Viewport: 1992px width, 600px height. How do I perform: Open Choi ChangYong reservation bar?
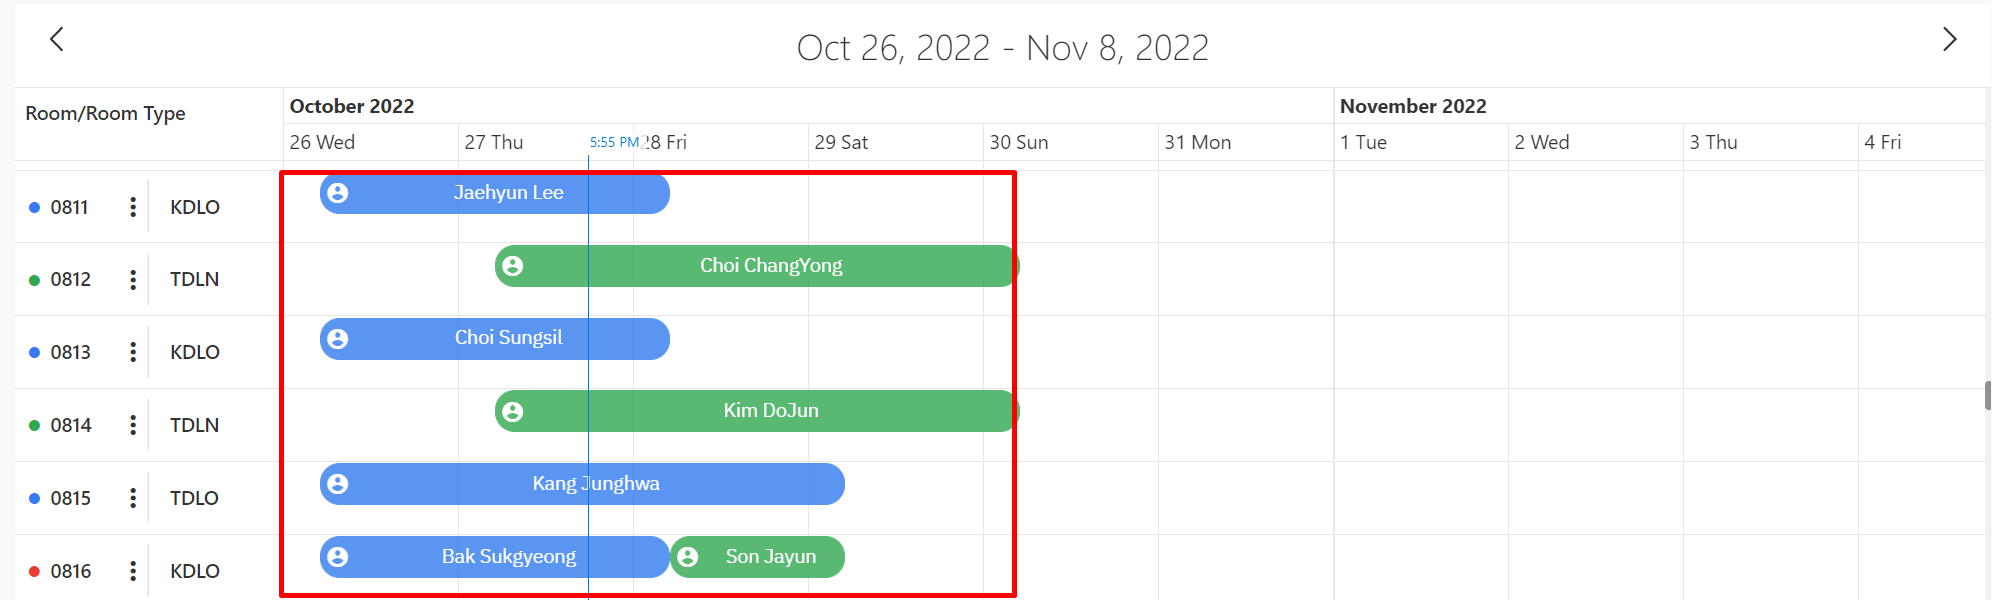coord(770,266)
